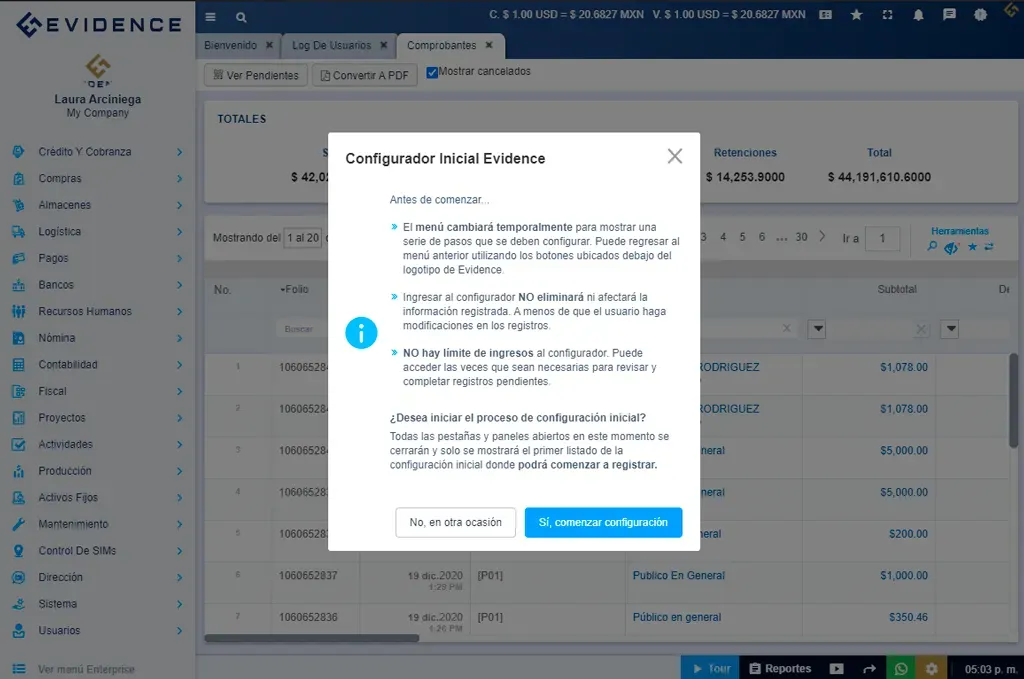Uncheck the Mostrar cancelados checkbox
1024x679 pixels.
(432, 71)
